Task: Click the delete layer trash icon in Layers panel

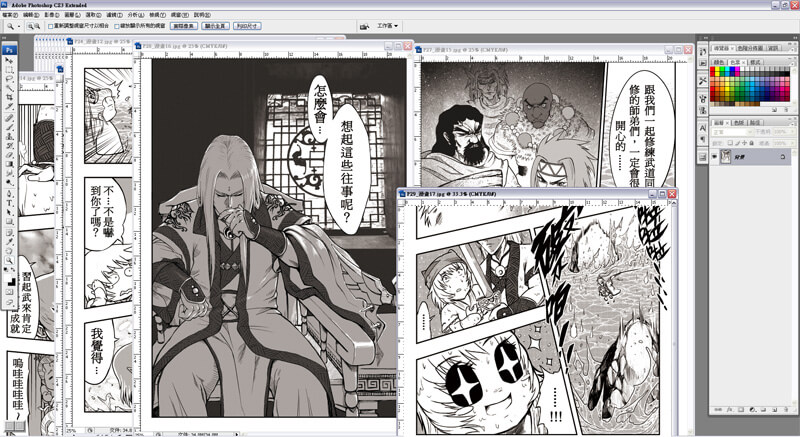Action: click(x=786, y=409)
